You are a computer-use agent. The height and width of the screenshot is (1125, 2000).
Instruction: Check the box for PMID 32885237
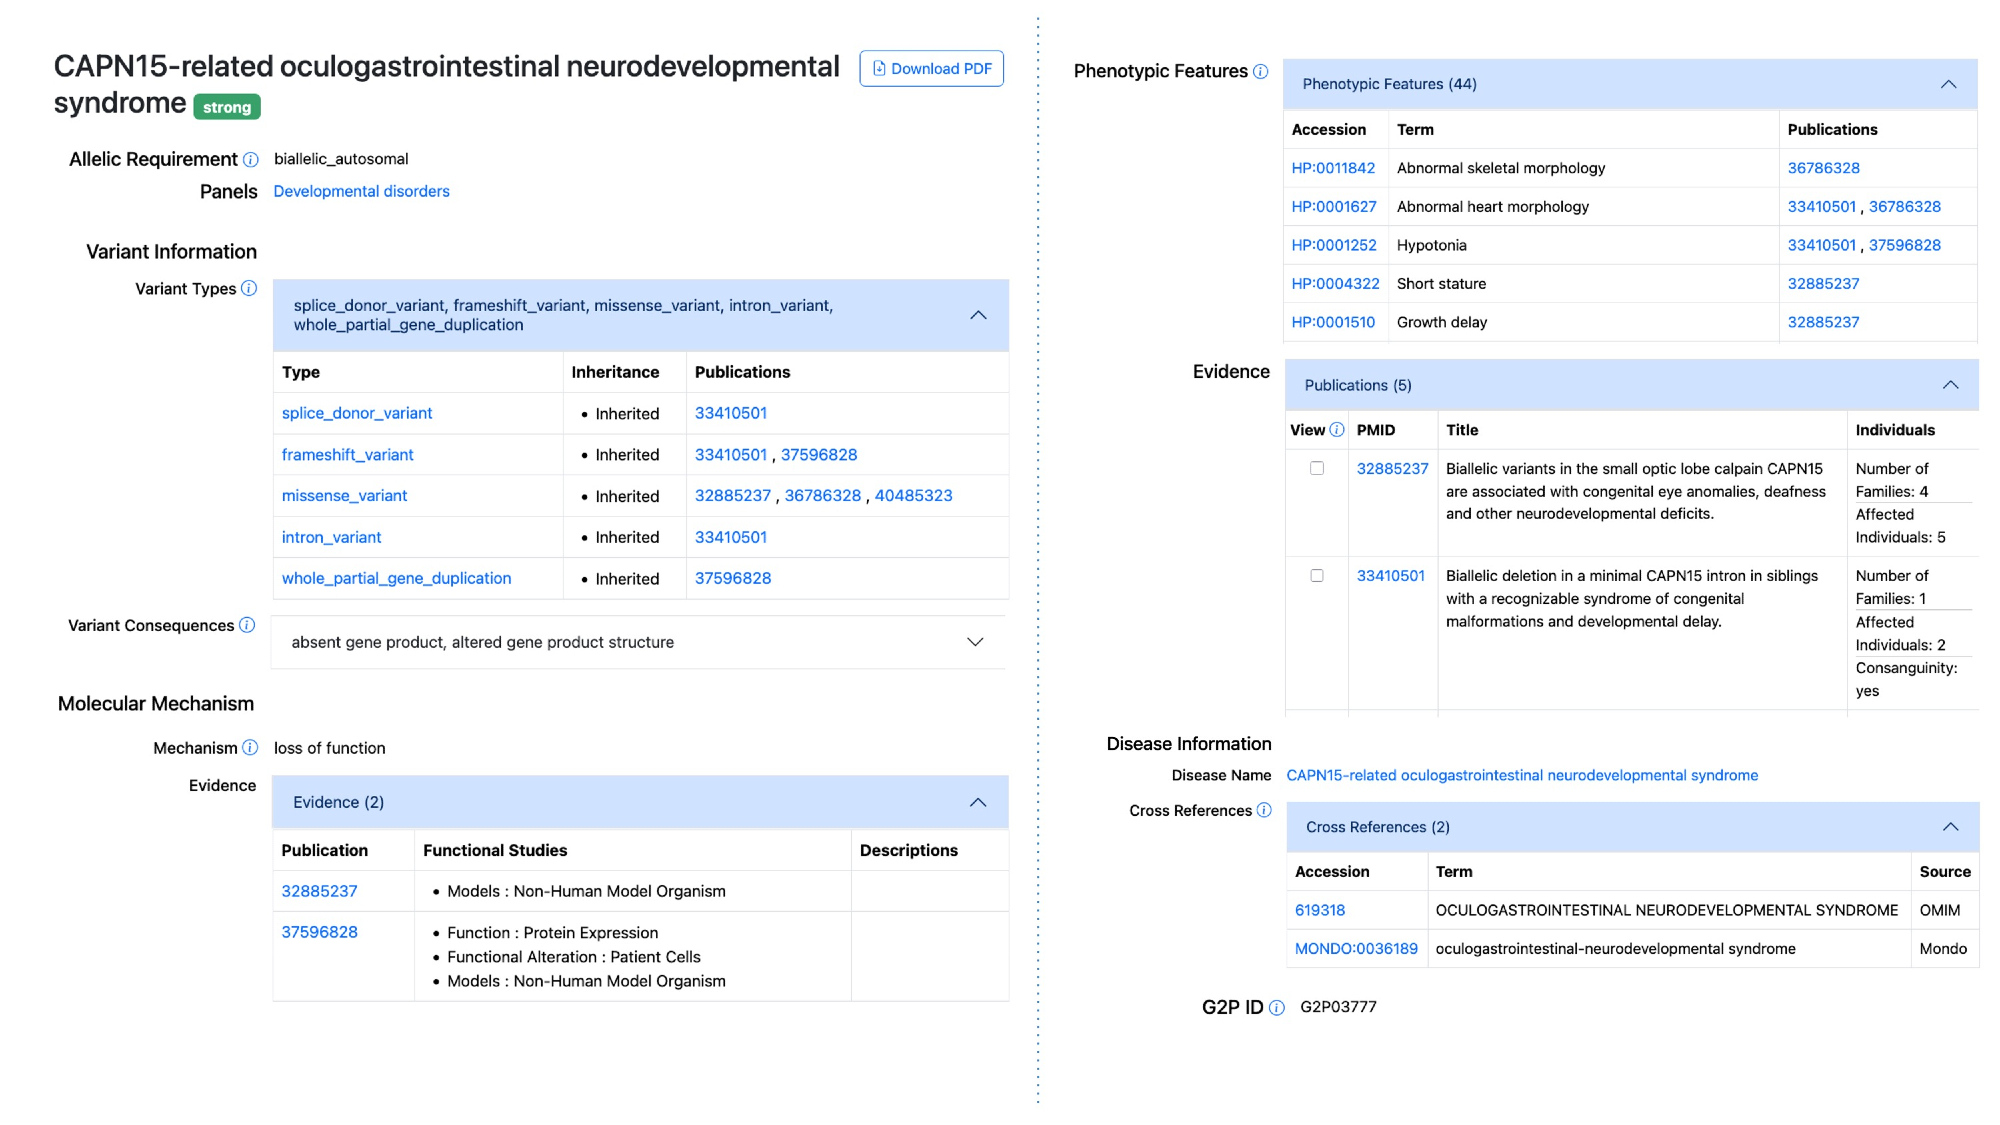point(1317,469)
